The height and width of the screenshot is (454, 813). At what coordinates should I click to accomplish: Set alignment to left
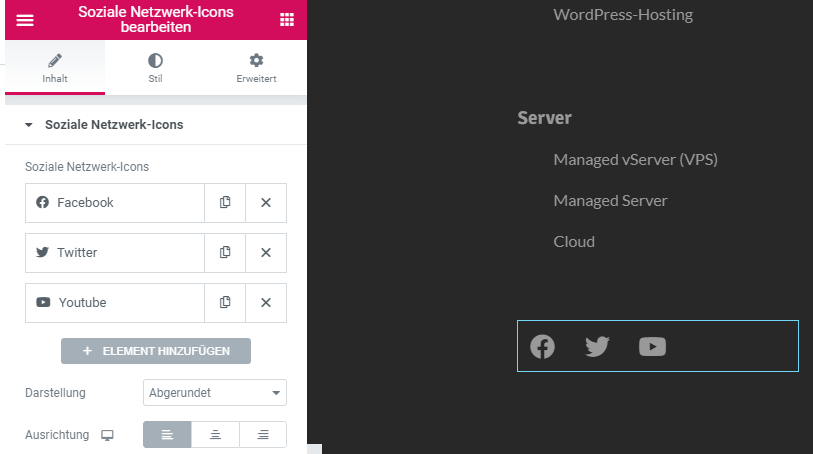tap(167, 434)
